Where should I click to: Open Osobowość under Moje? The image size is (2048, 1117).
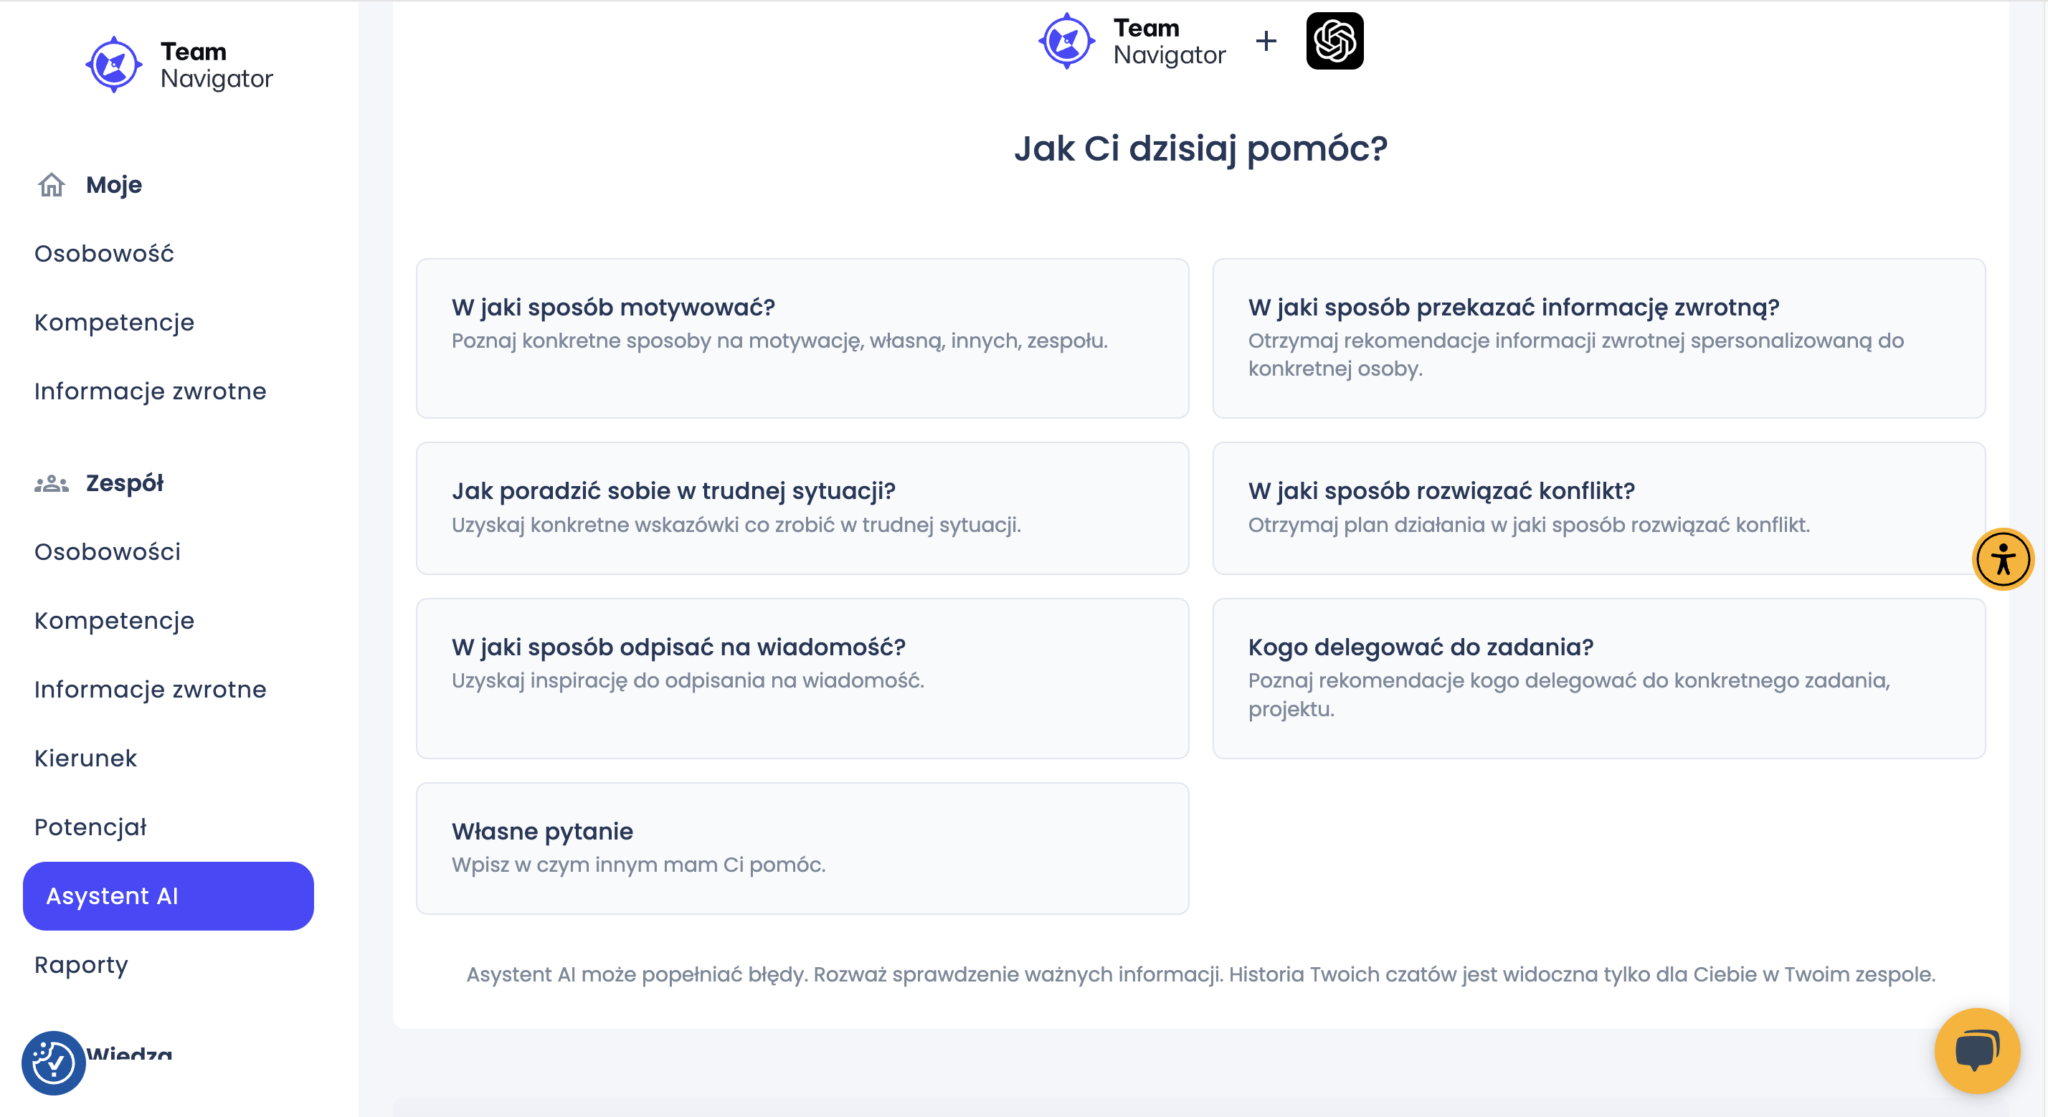[104, 254]
